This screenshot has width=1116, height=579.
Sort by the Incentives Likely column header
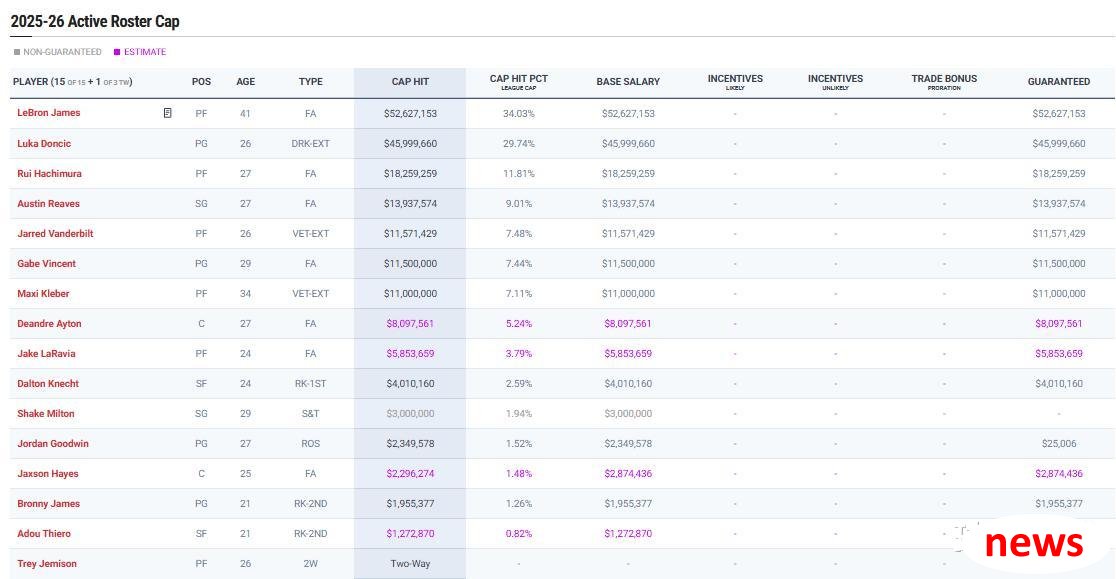click(735, 82)
